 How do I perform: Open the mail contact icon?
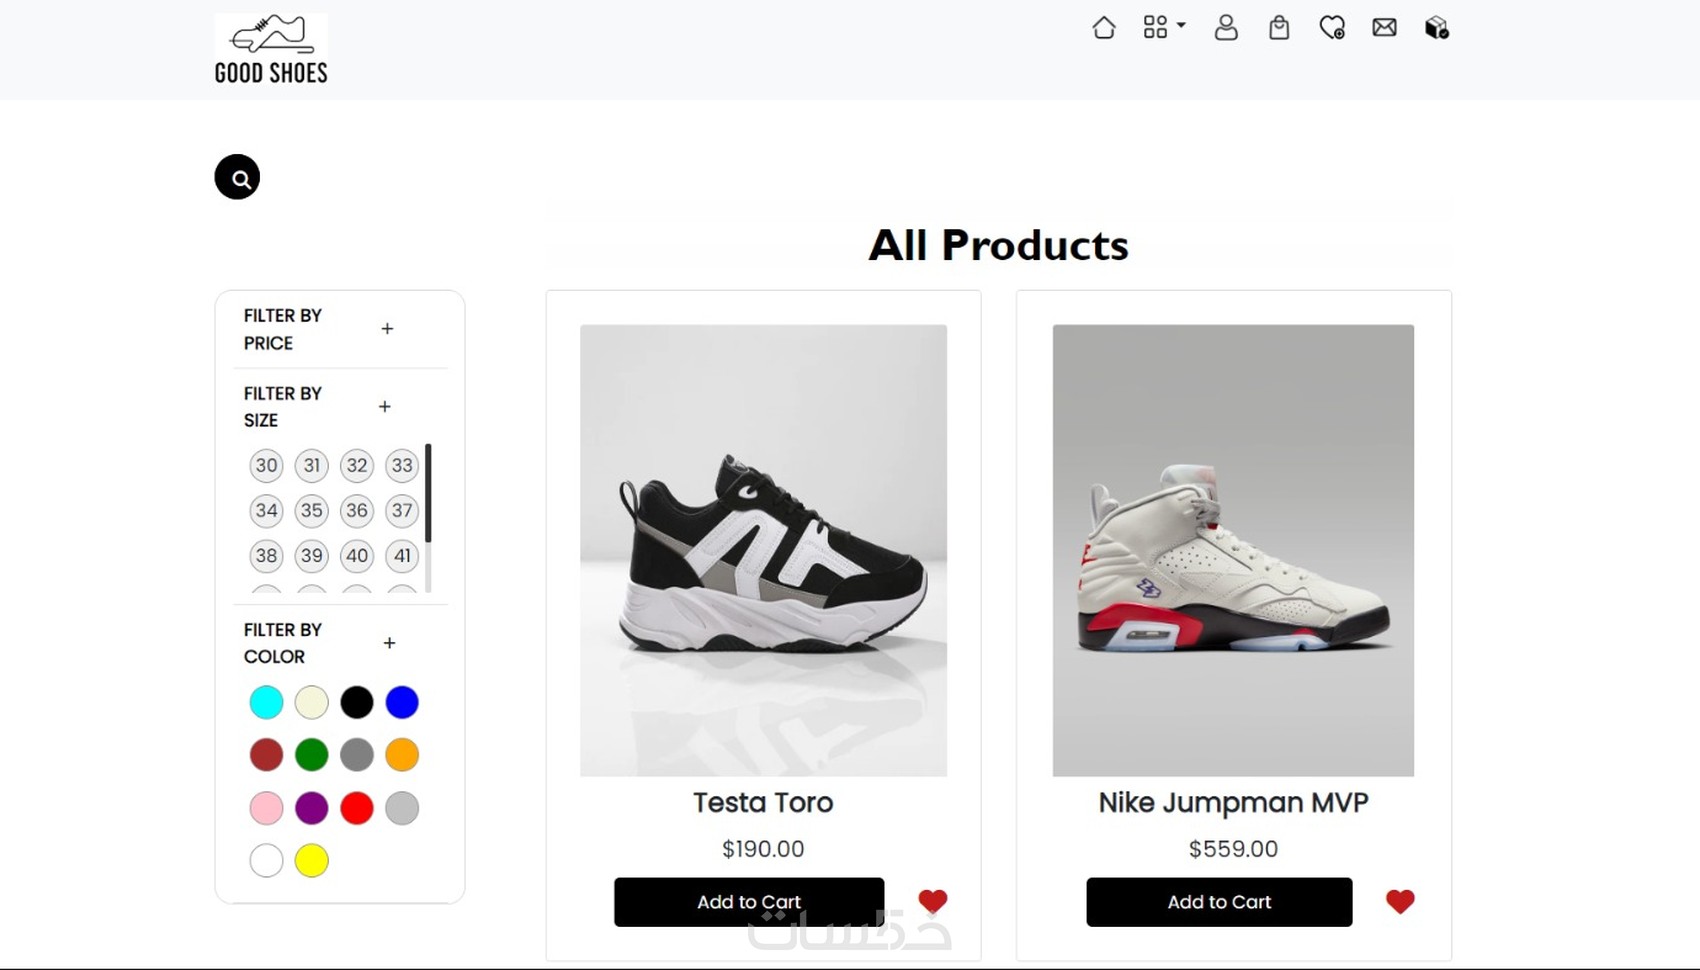[x=1385, y=28]
